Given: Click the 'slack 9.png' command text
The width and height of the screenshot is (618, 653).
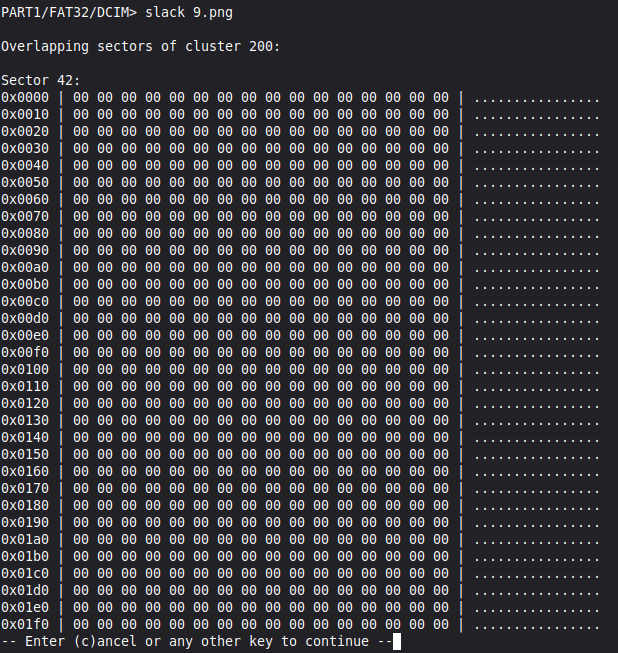Looking at the screenshot, I should point(189,12).
